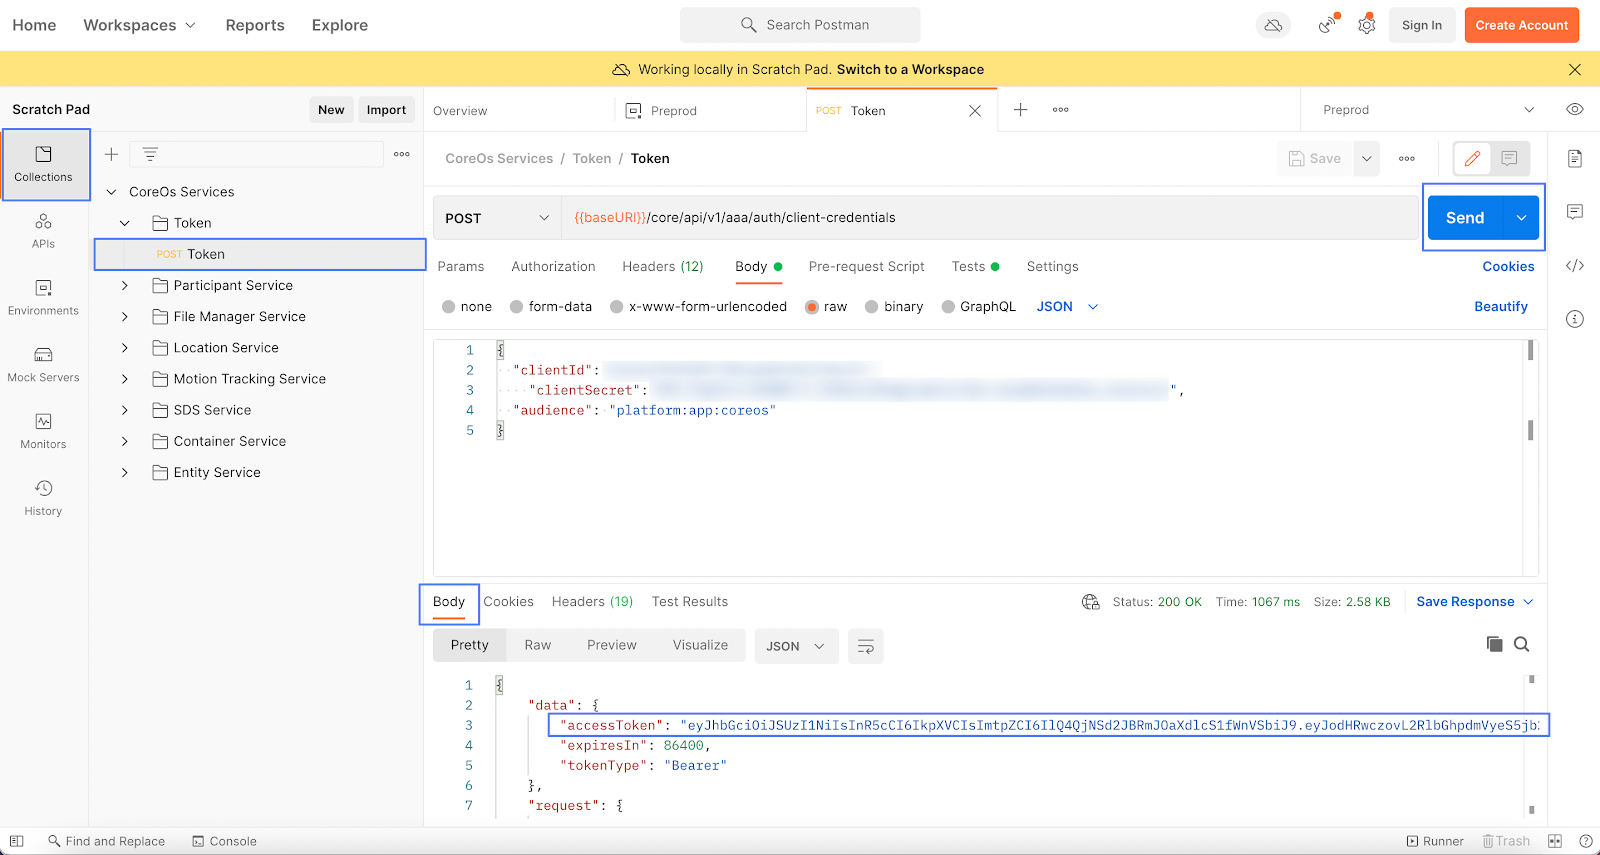
Task: Collapse the CoreOs Services collection
Action: (x=111, y=192)
